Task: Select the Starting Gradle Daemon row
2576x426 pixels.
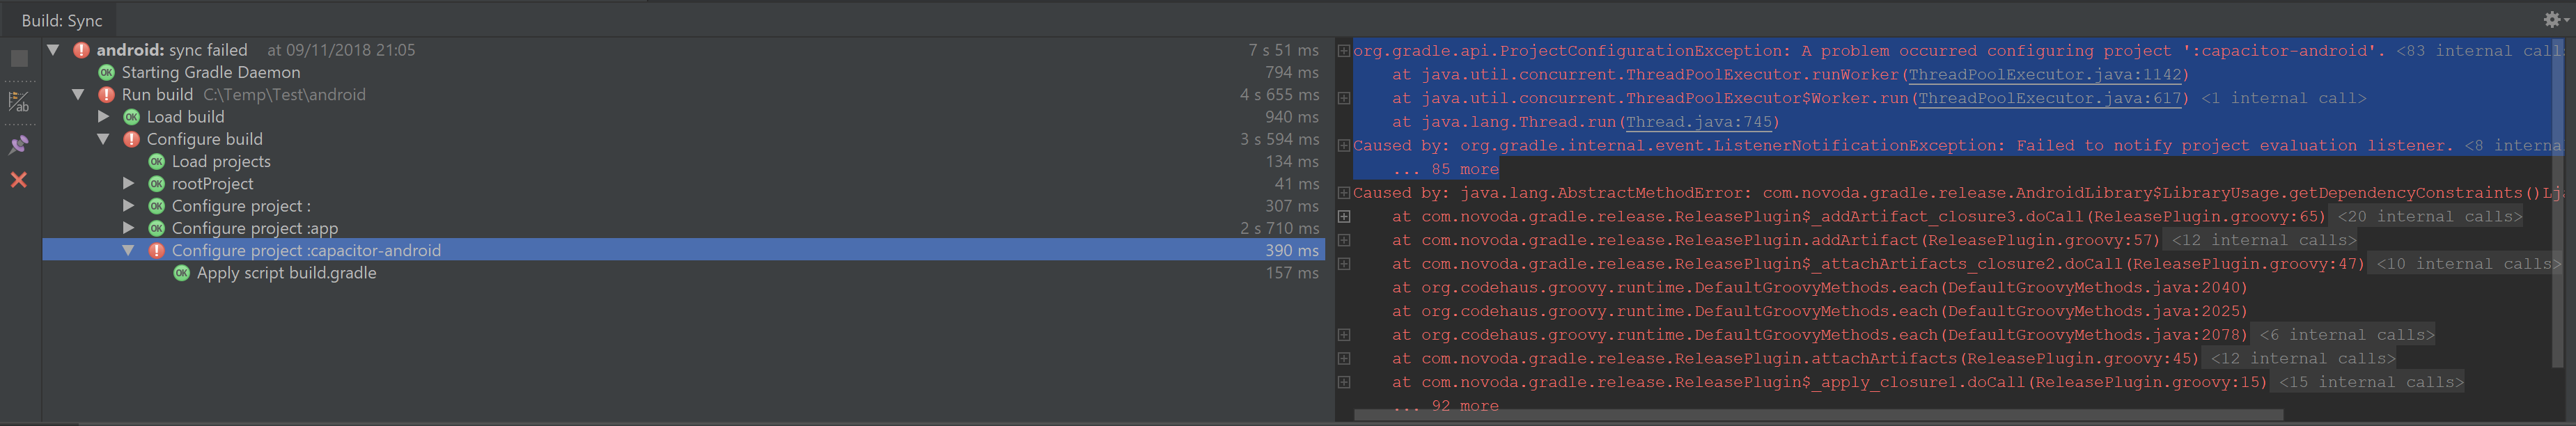Action: [x=683, y=72]
